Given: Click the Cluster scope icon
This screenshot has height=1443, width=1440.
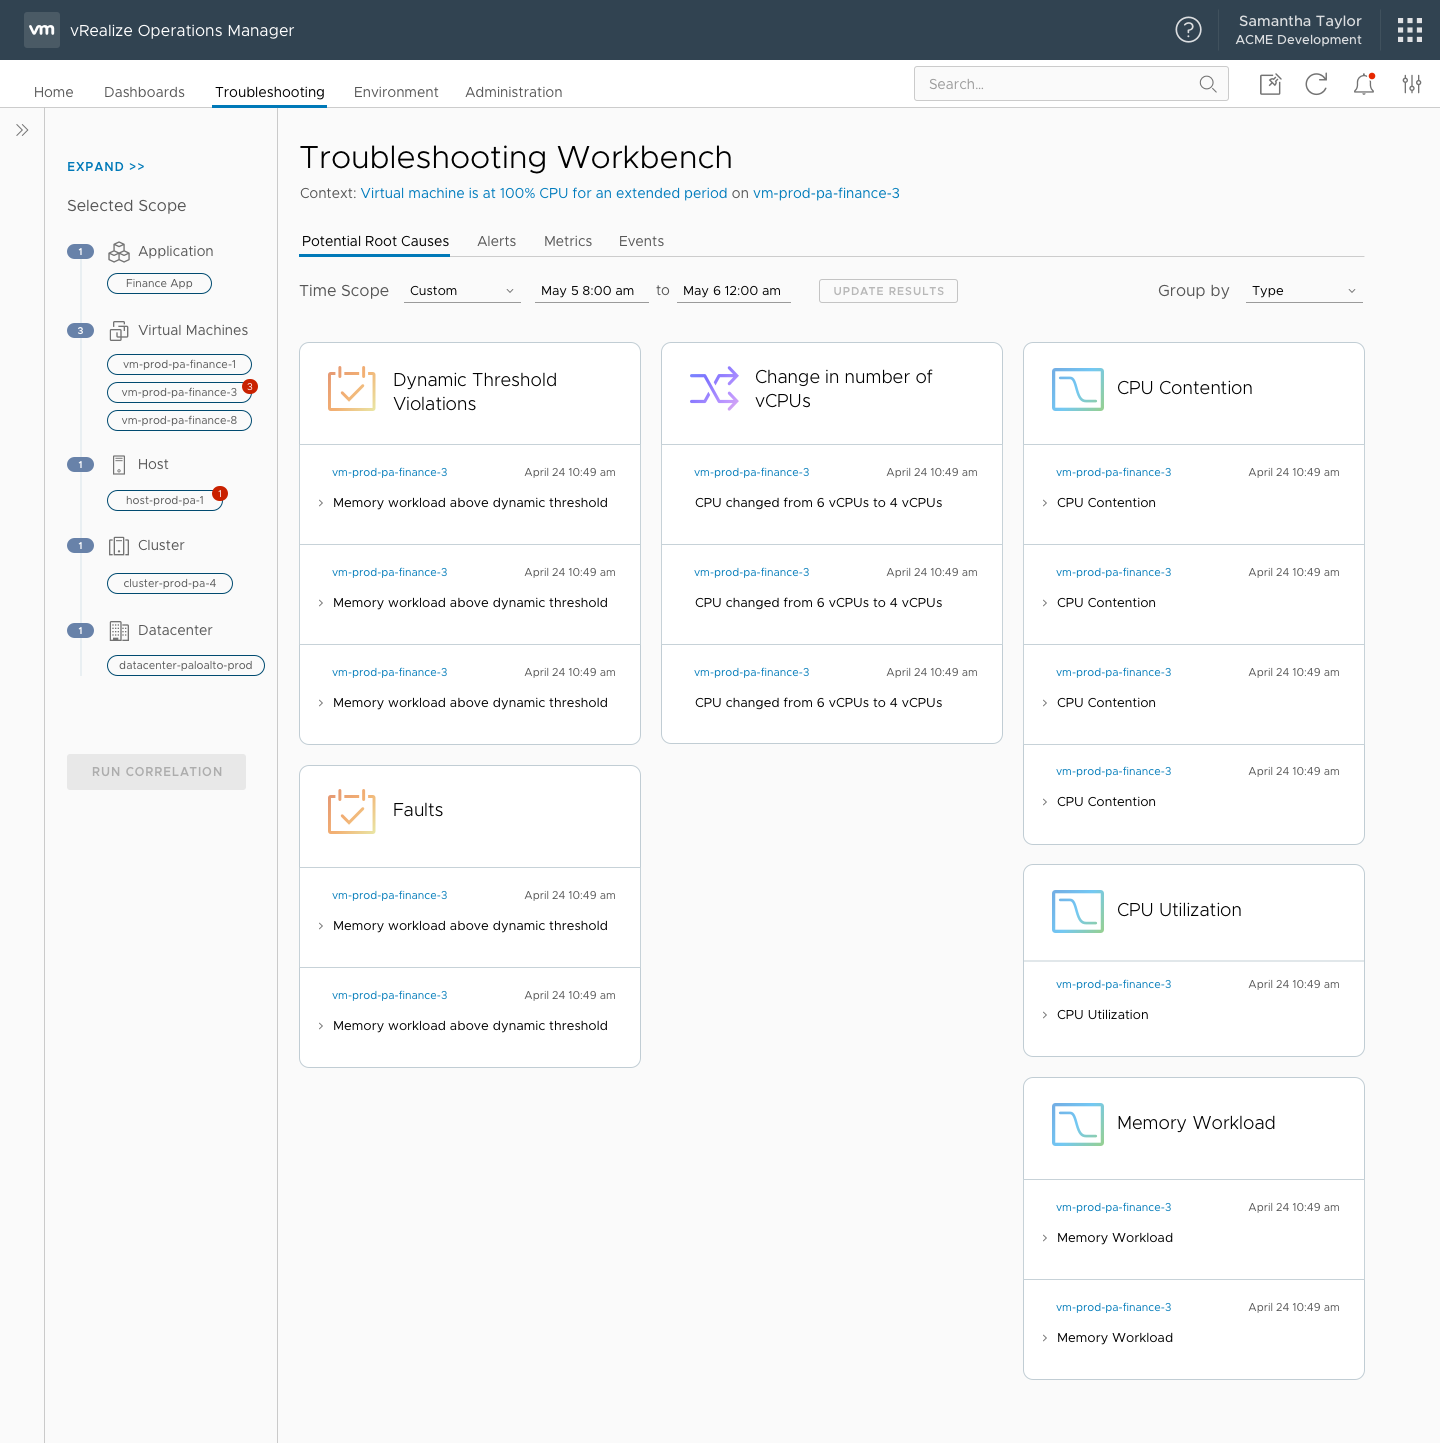Looking at the screenshot, I should tap(119, 545).
